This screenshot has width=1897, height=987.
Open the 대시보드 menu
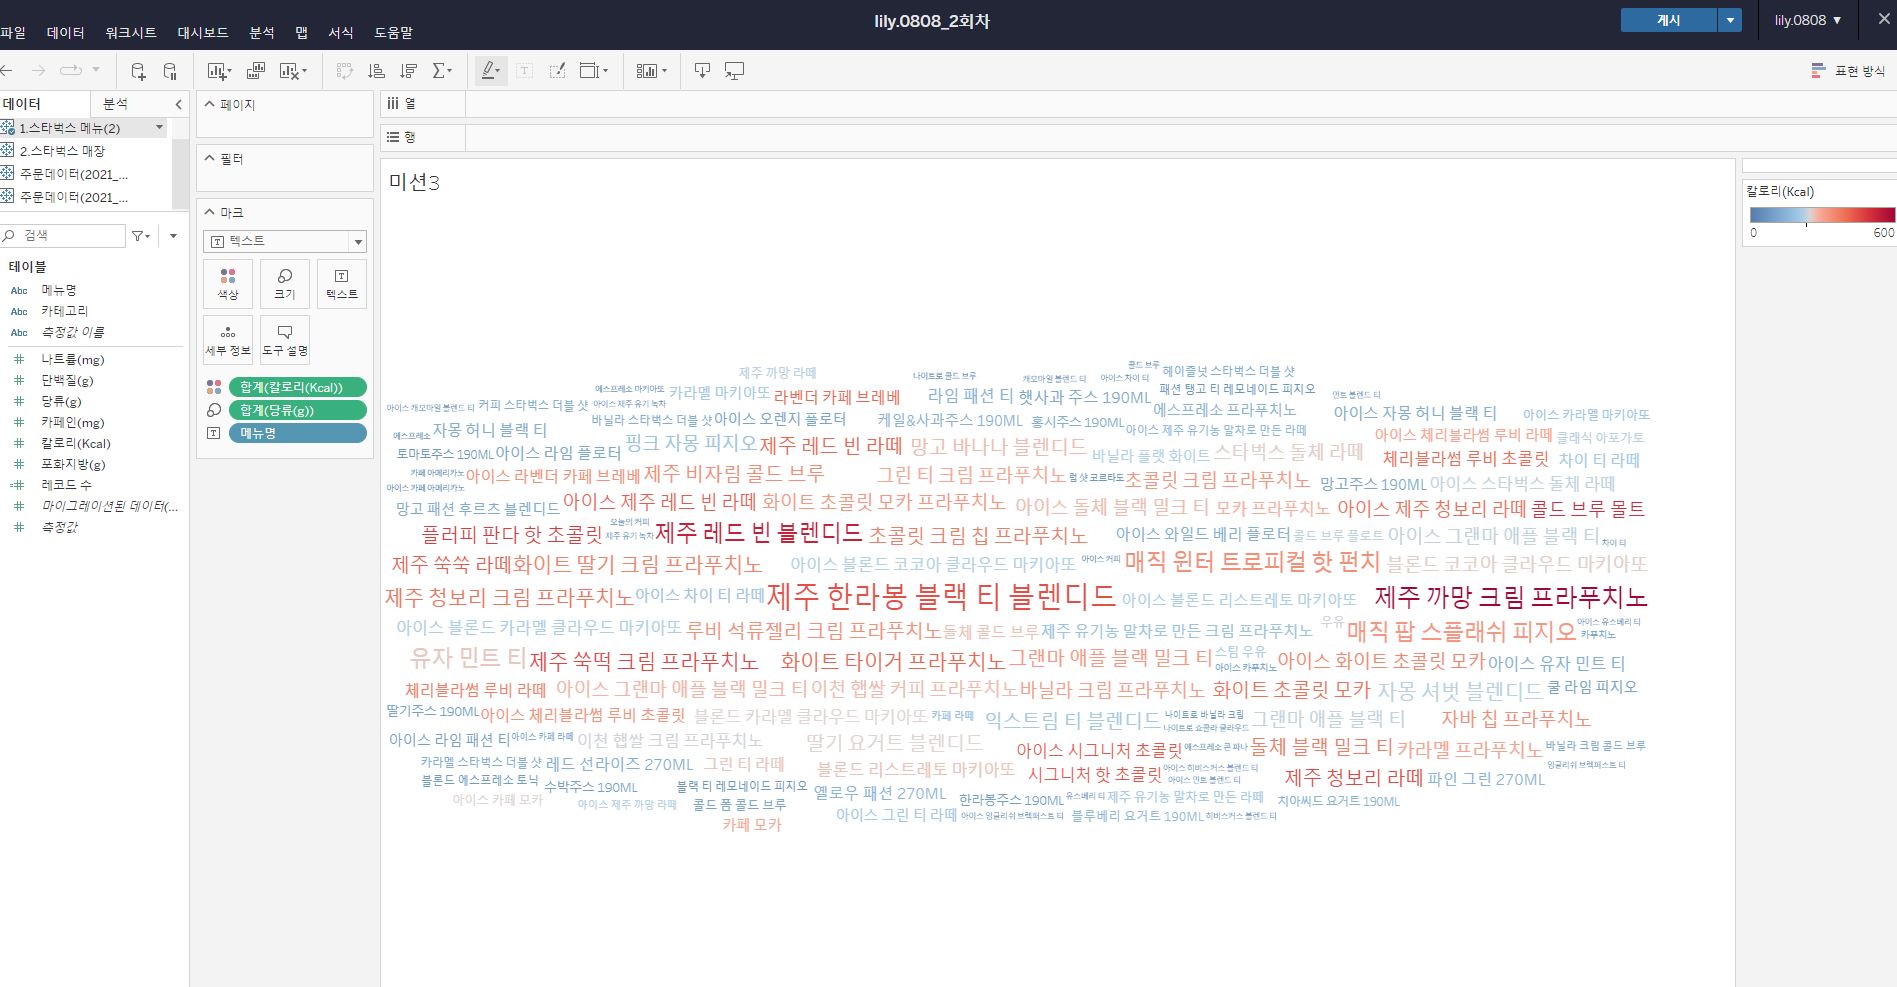[x=203, y=32]
